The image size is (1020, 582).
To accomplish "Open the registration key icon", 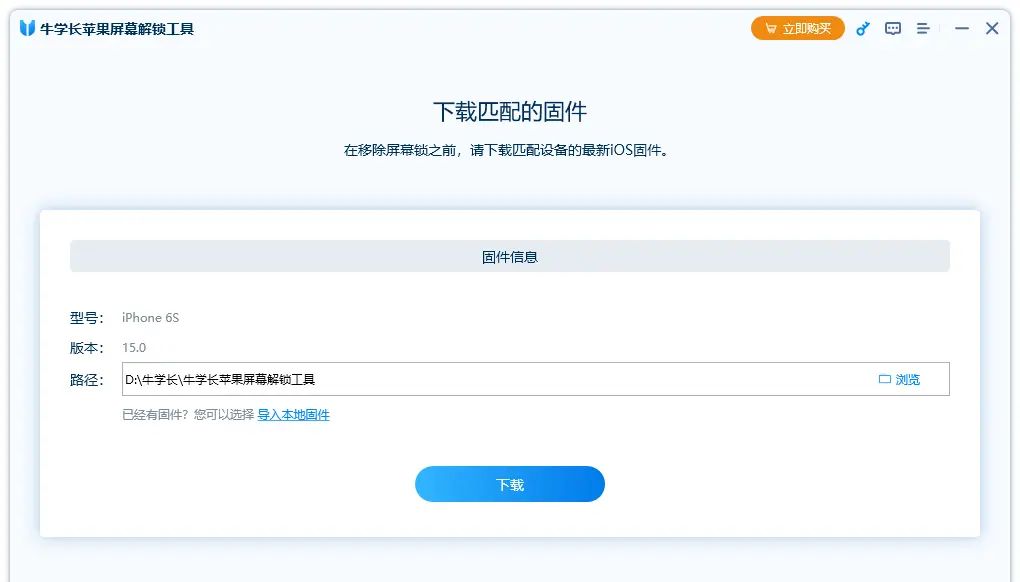I will point(863,29).
